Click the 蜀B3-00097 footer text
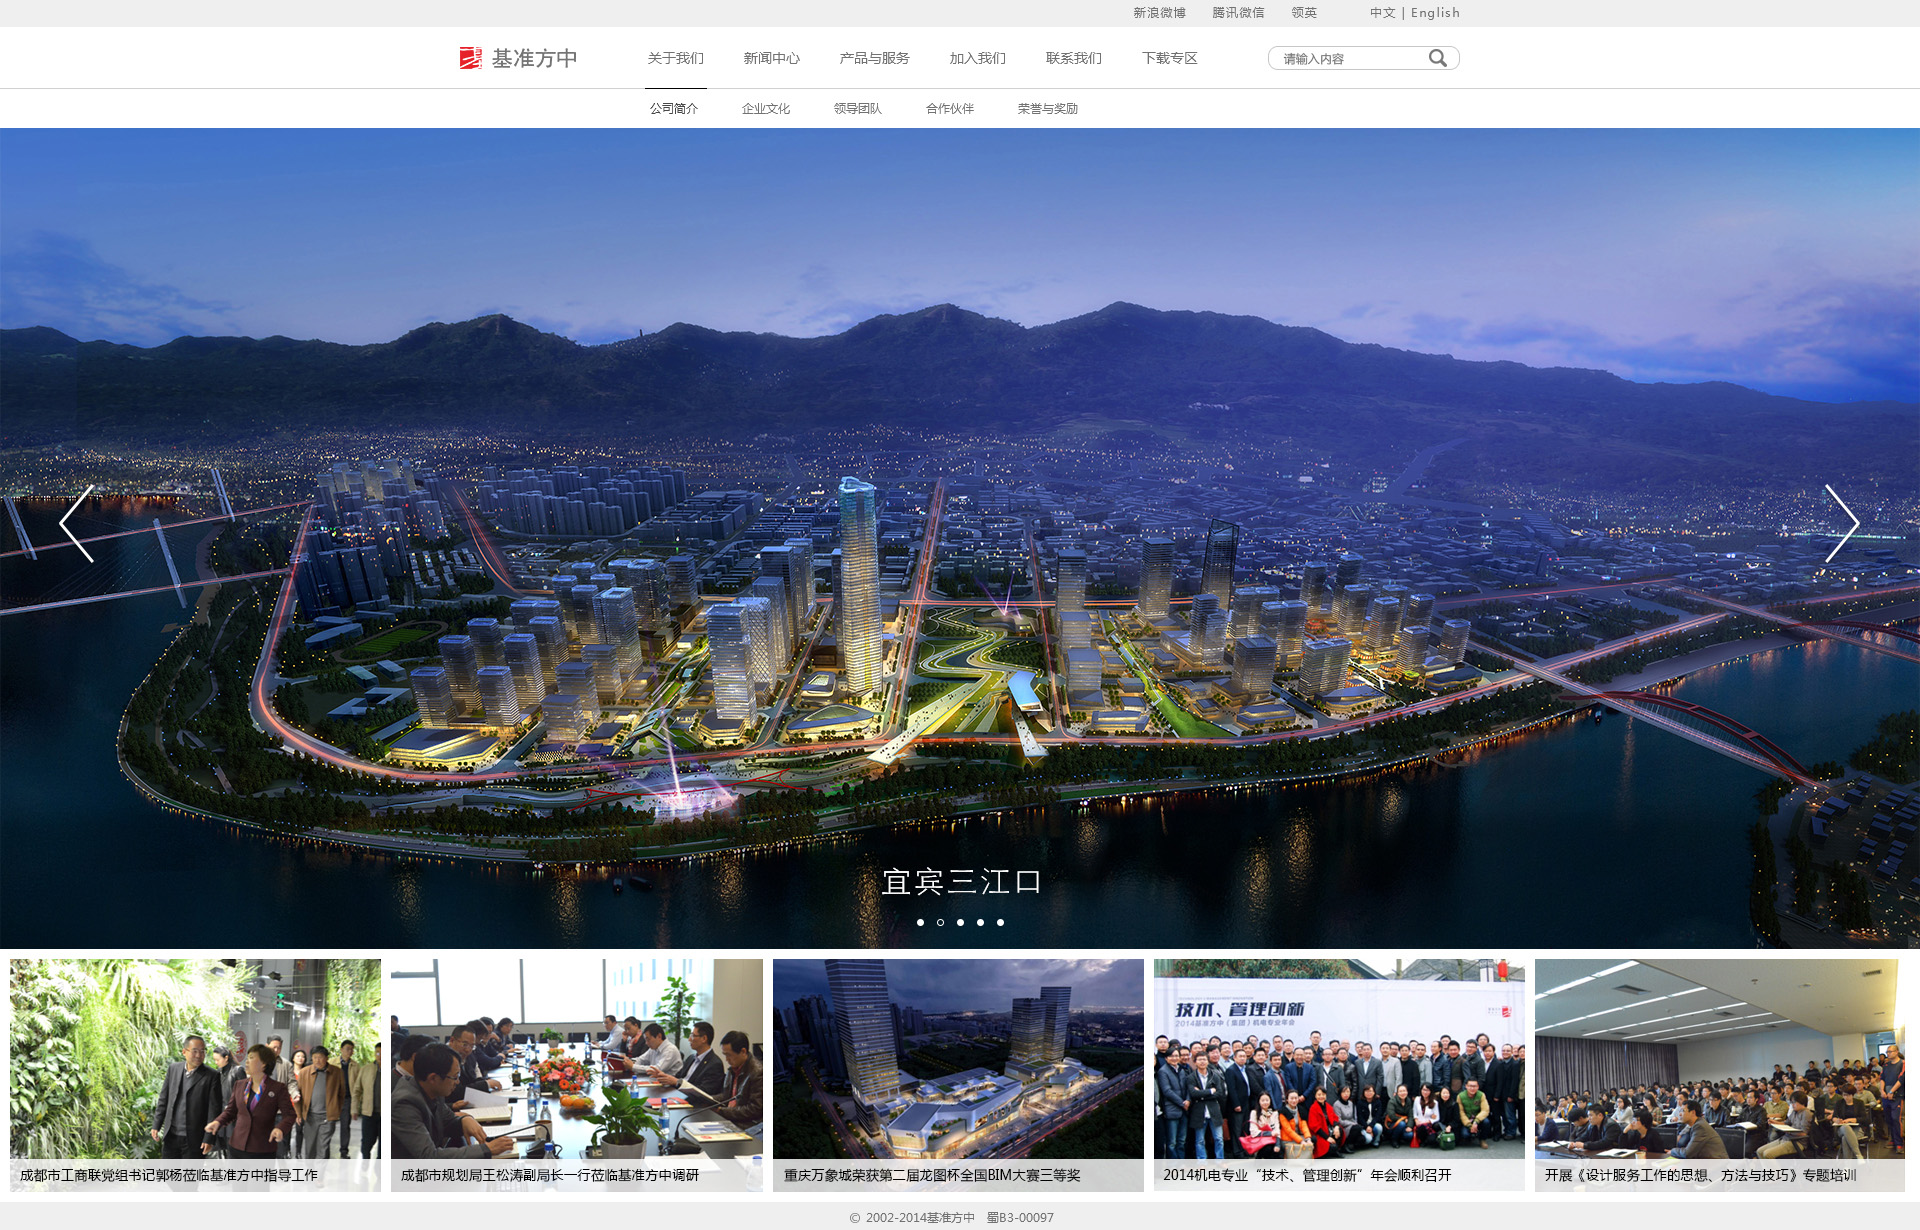 [x=1020, y=1217]
